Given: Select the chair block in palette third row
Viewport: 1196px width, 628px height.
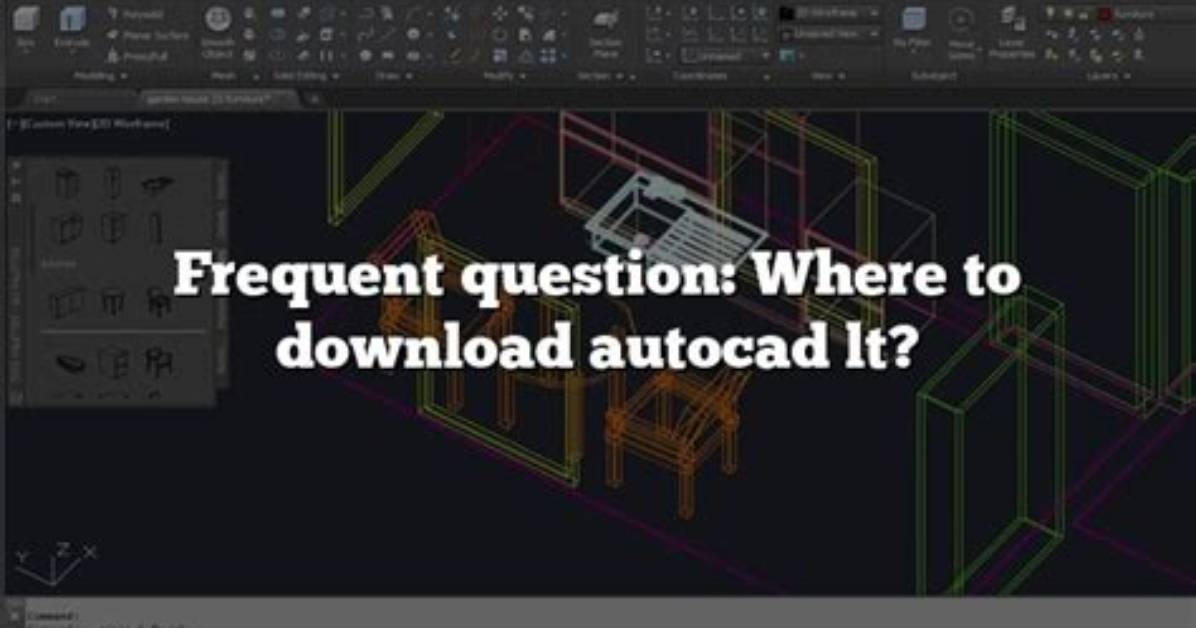Looking at the screenshot, I should (159, 301).
